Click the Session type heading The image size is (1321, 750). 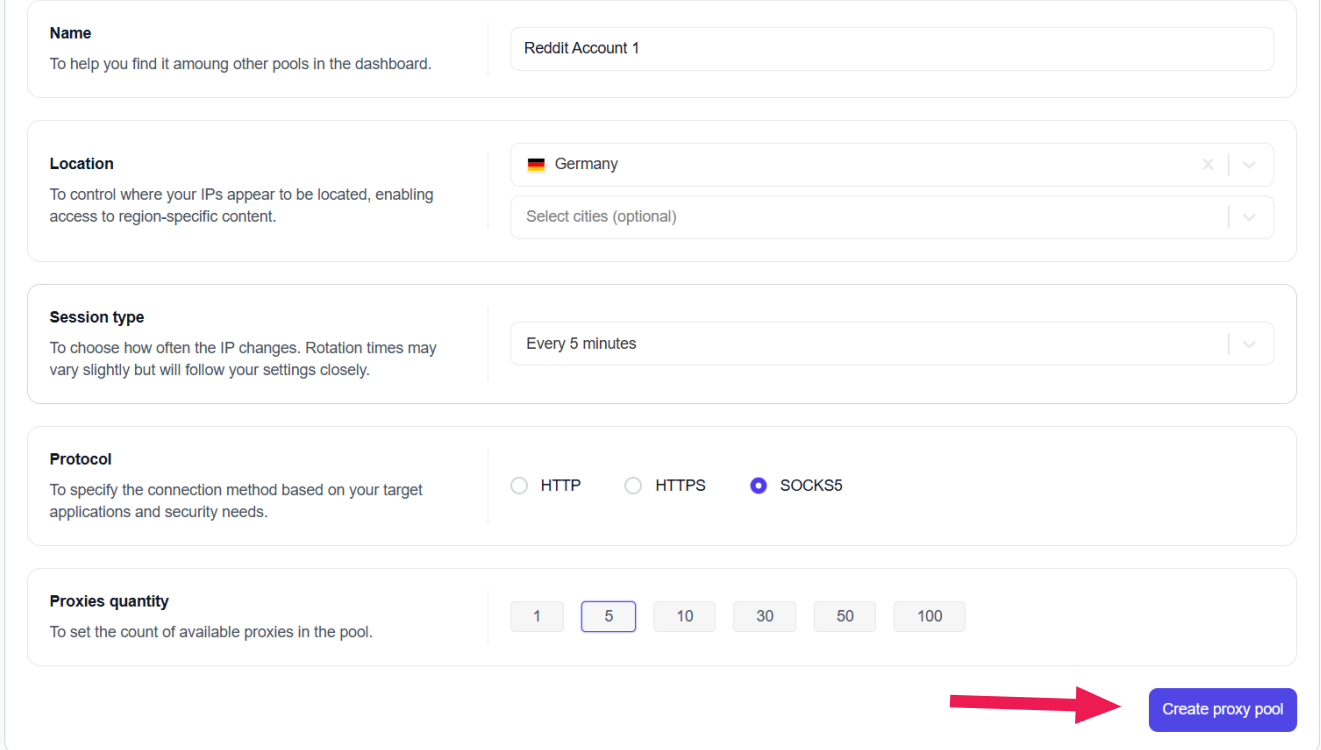click(x=97, y=317)
